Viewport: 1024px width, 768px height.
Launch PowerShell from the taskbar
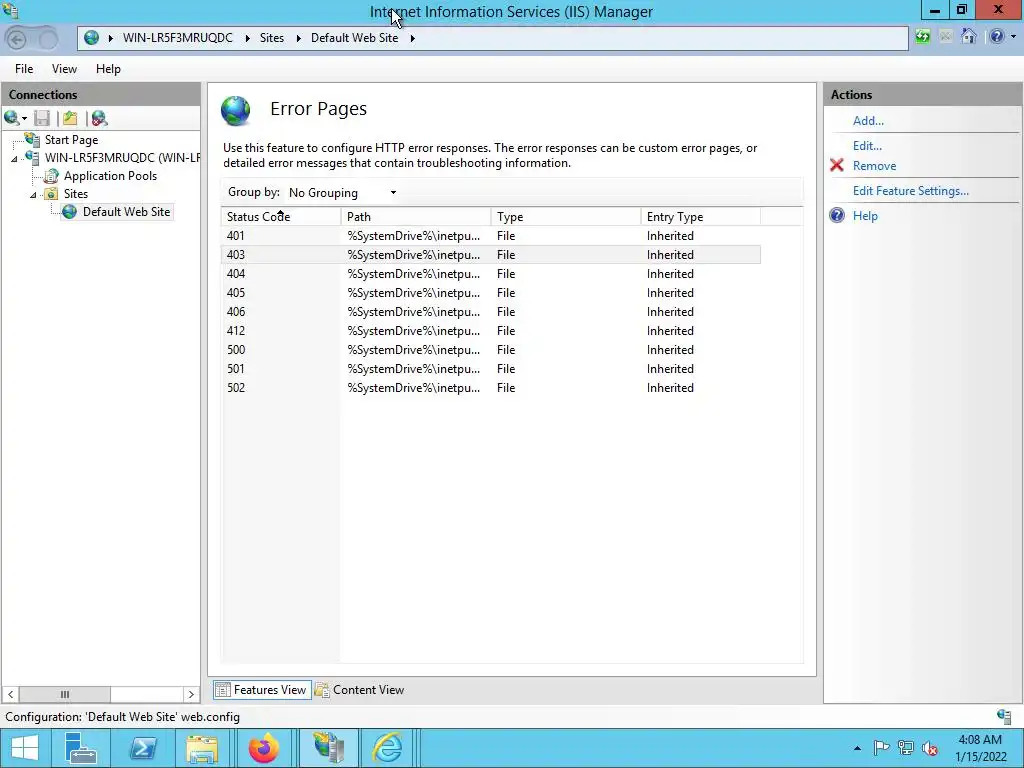point(143,748)
